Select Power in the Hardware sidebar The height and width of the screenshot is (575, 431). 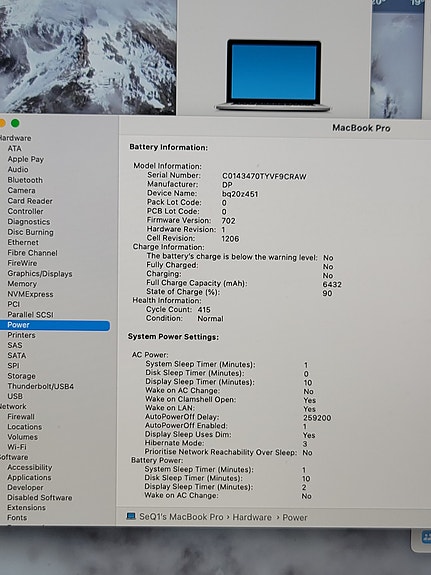point(55,325)
